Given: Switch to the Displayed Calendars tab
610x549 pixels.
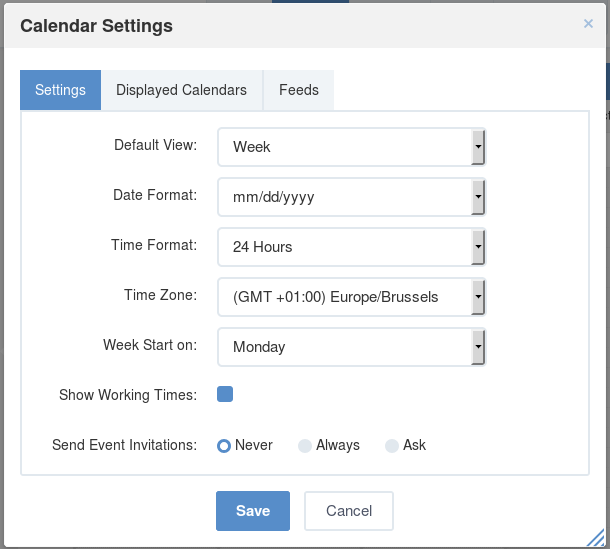Looking at the screenshot, I should pyautogui.click(x=182, y=90).
